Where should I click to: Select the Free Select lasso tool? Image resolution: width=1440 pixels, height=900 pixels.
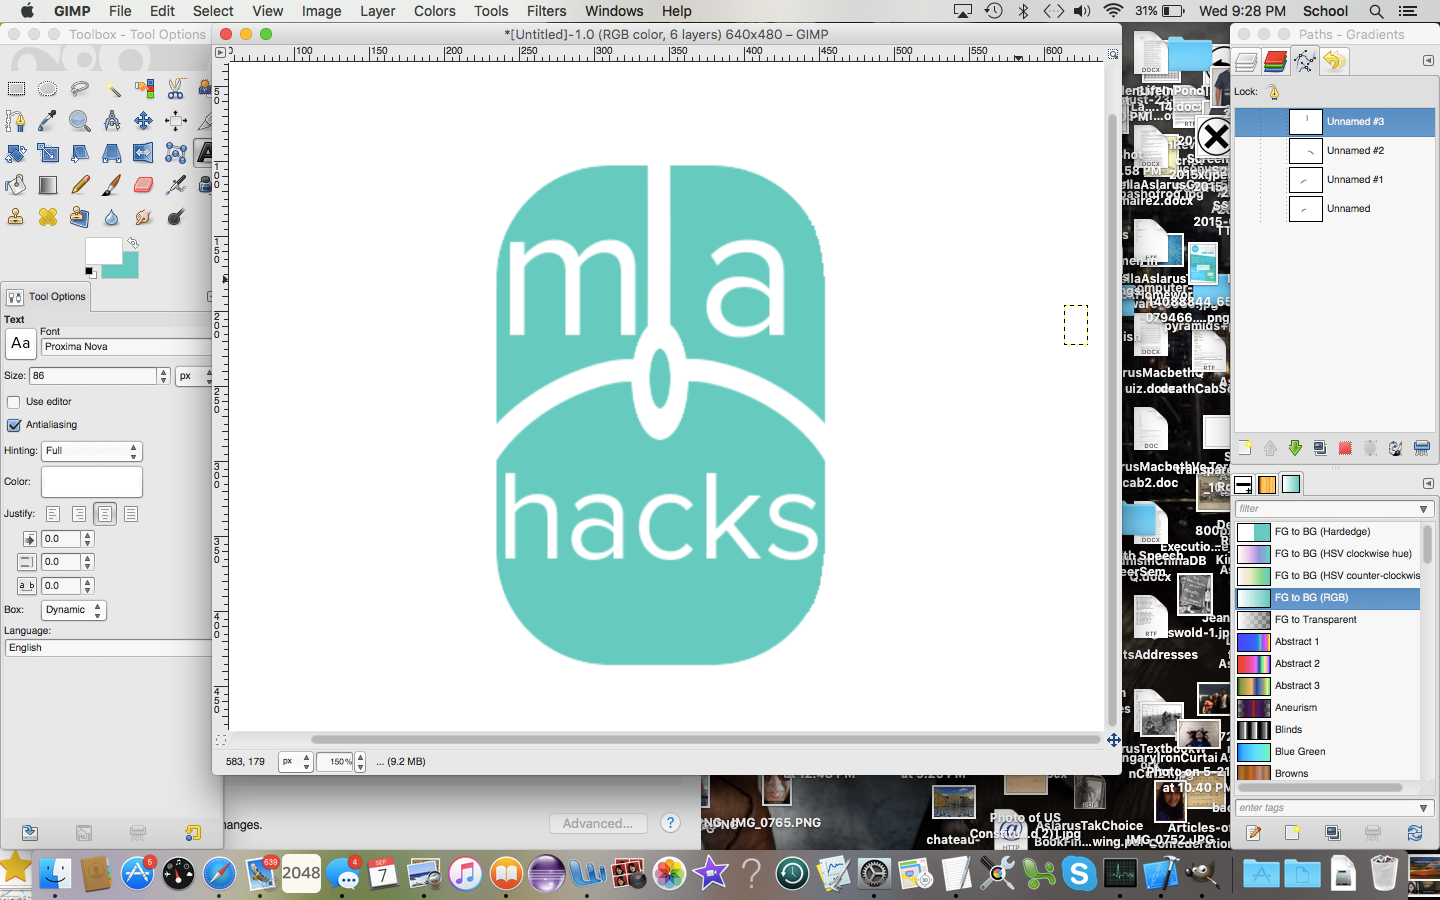[80, 89]
